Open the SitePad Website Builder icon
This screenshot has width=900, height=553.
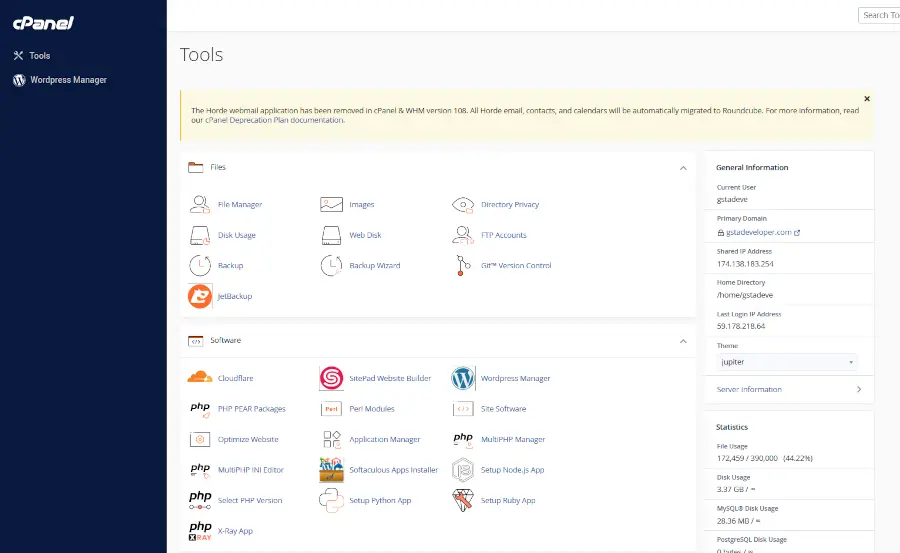331,378
